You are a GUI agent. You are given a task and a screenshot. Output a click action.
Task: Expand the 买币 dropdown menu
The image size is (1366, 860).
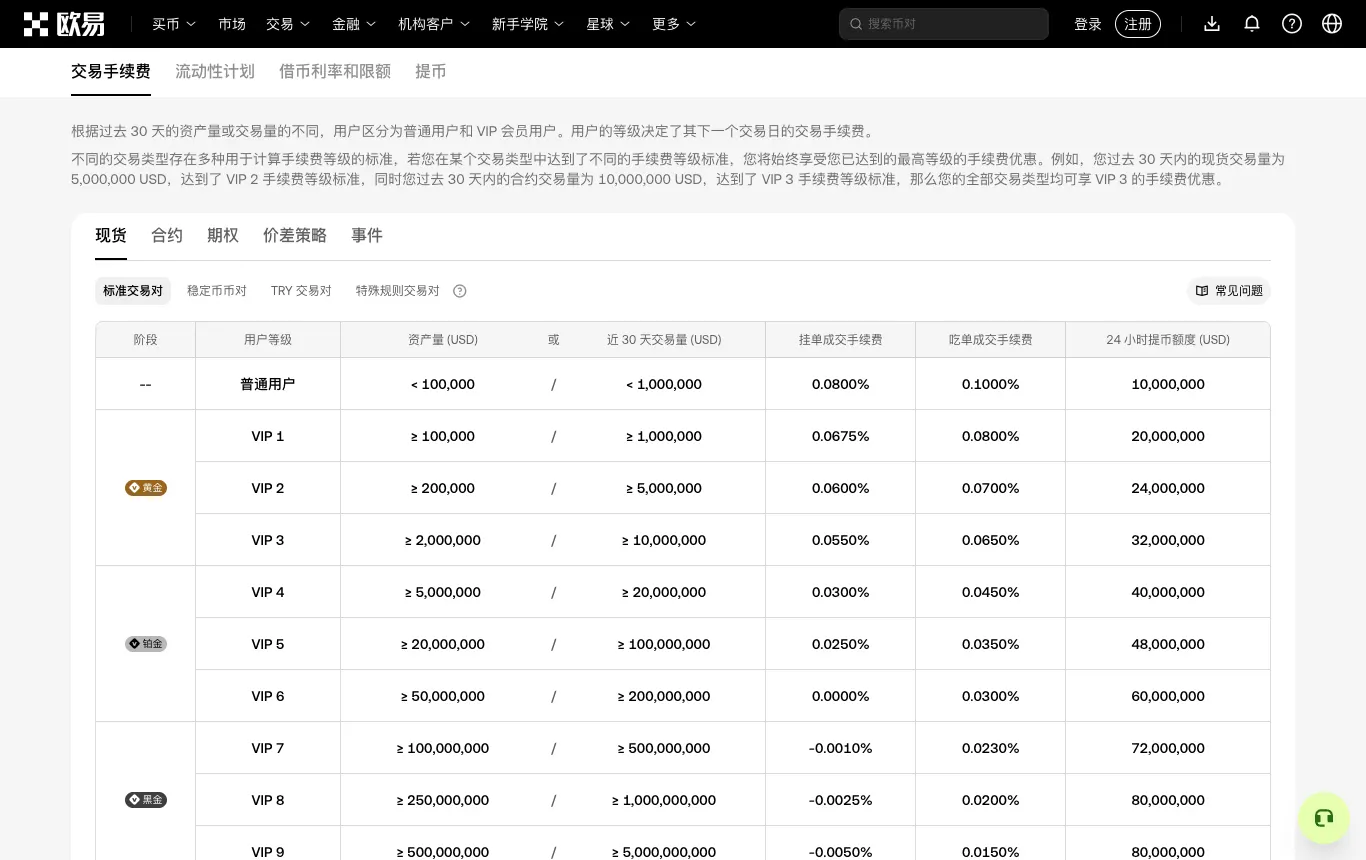pyautogui.click(x=174, y=24)
